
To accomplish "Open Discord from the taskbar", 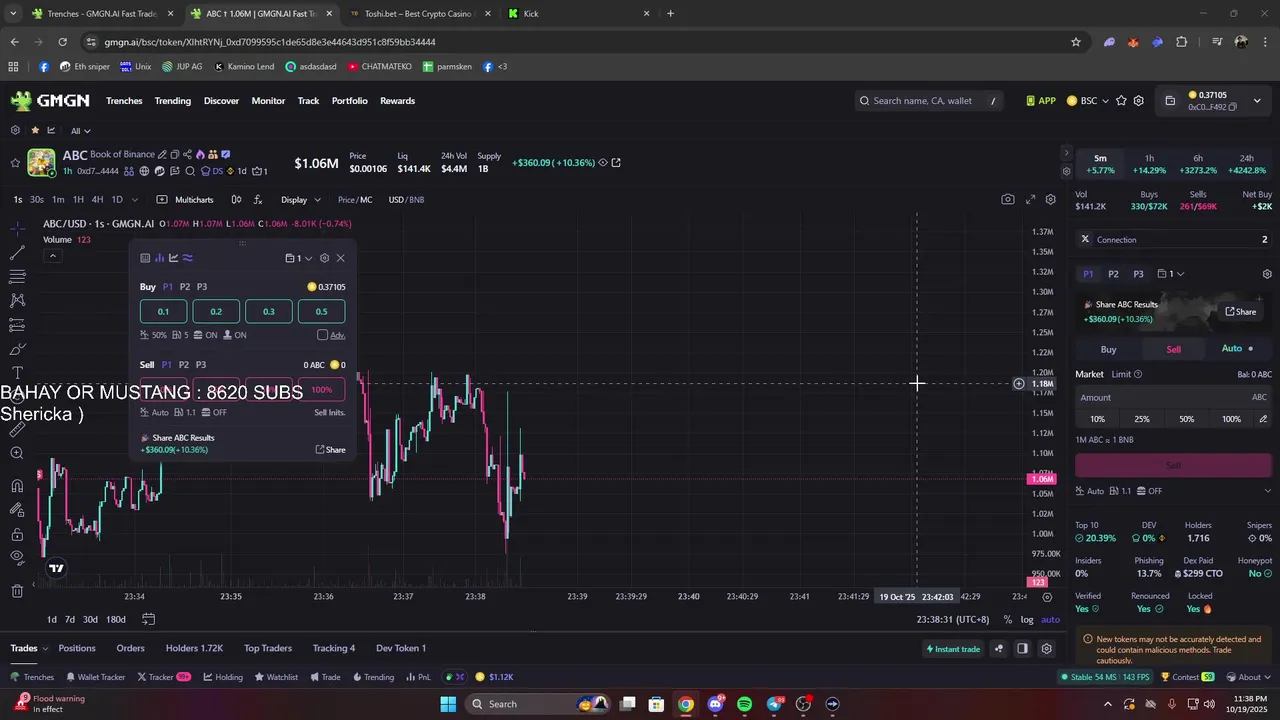I will click(715, 704).
